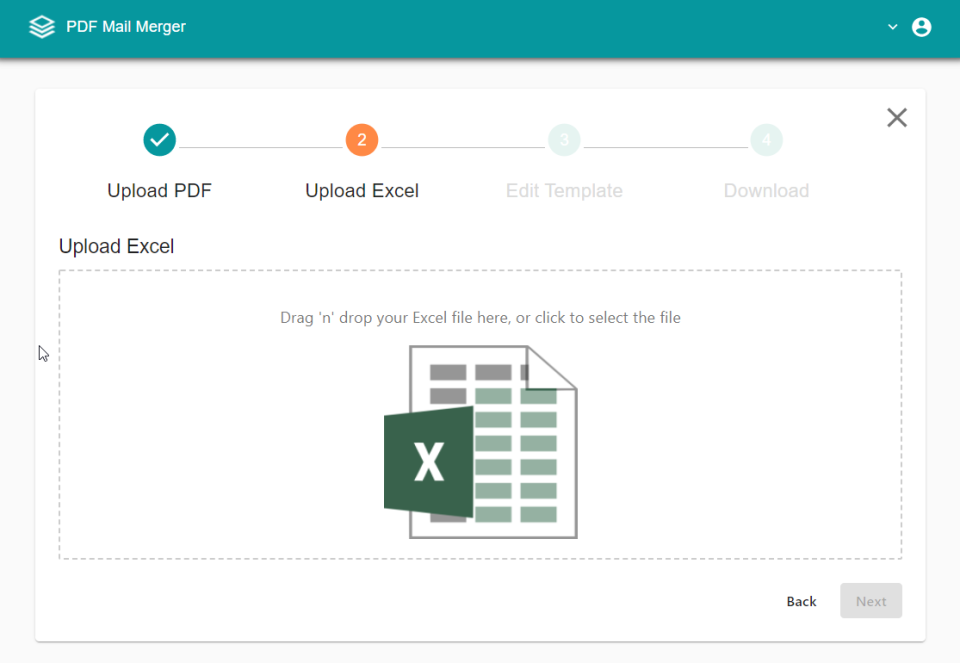960x663 pixels.
Task: Click the stacked-layers PDF Mail Merger logo
Action: (41, 27)
